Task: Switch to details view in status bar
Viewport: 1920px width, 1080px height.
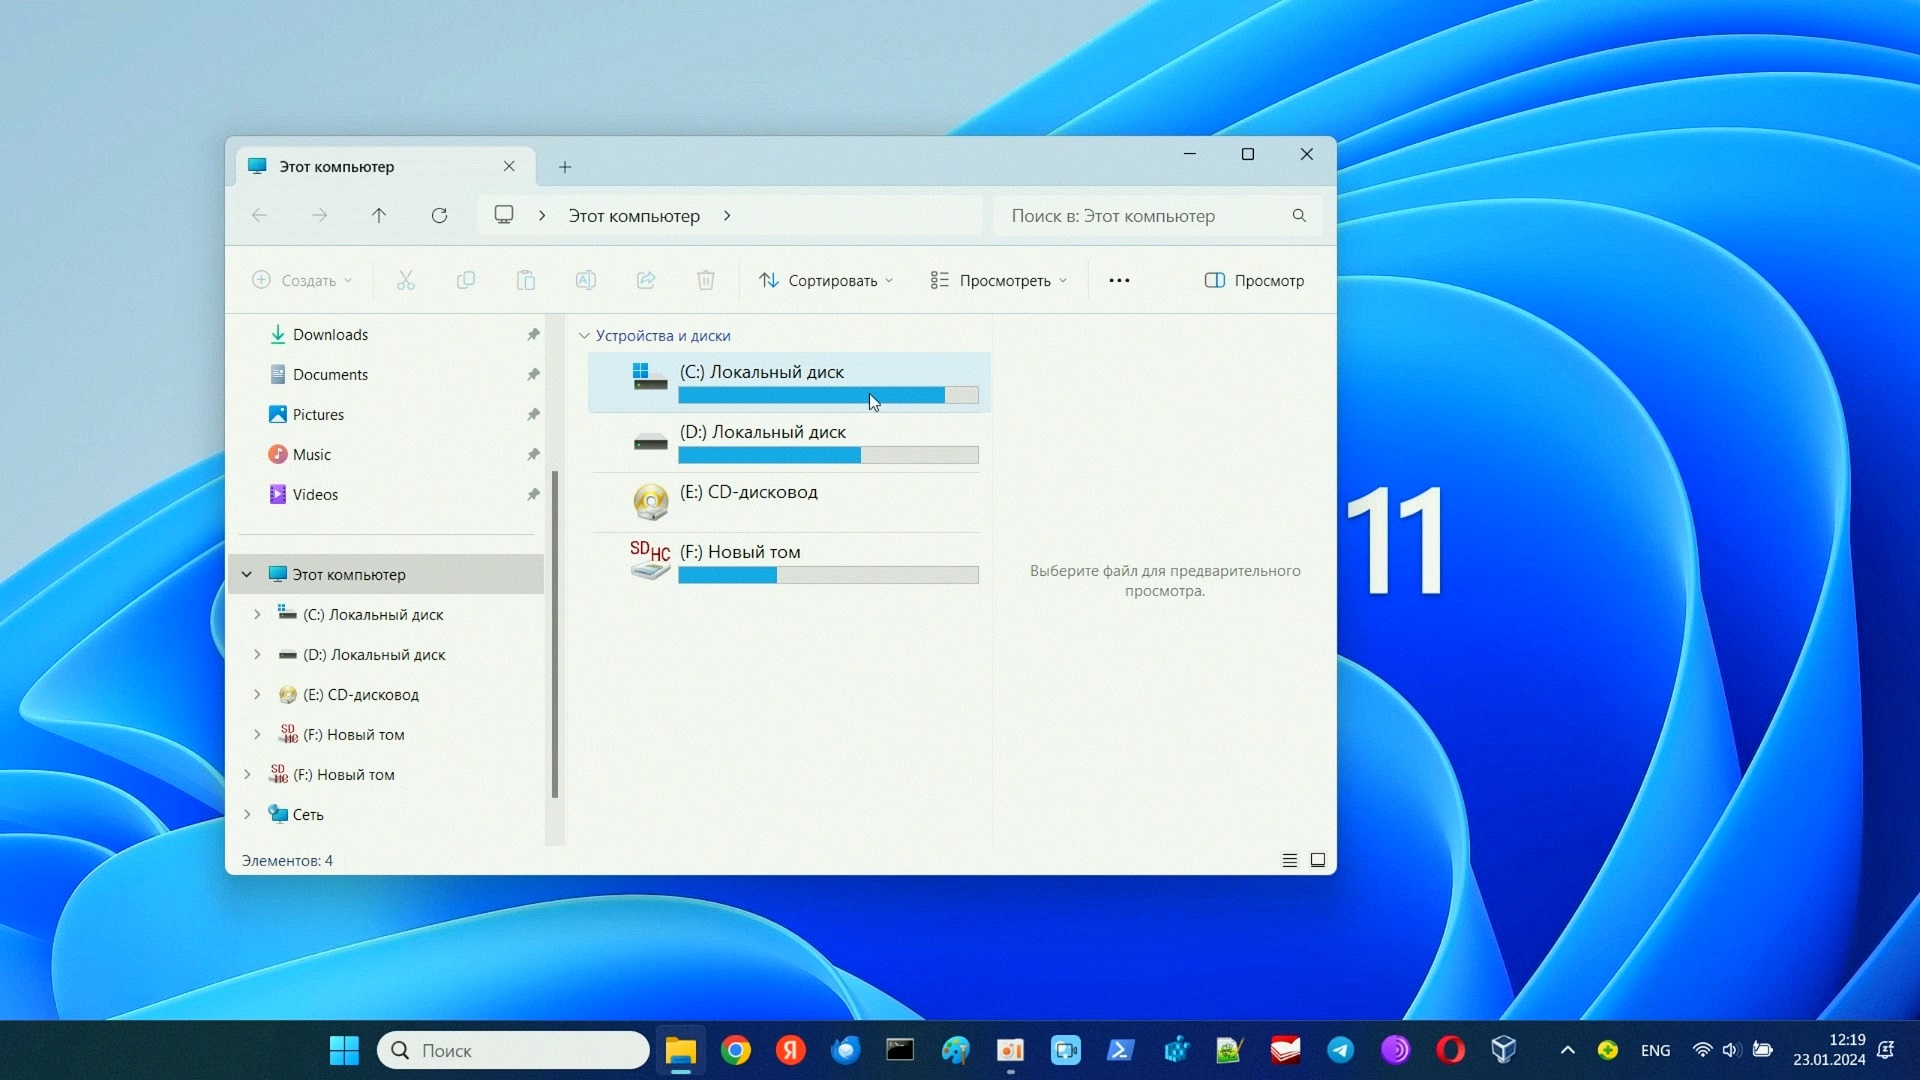Action: point(1289,859)
